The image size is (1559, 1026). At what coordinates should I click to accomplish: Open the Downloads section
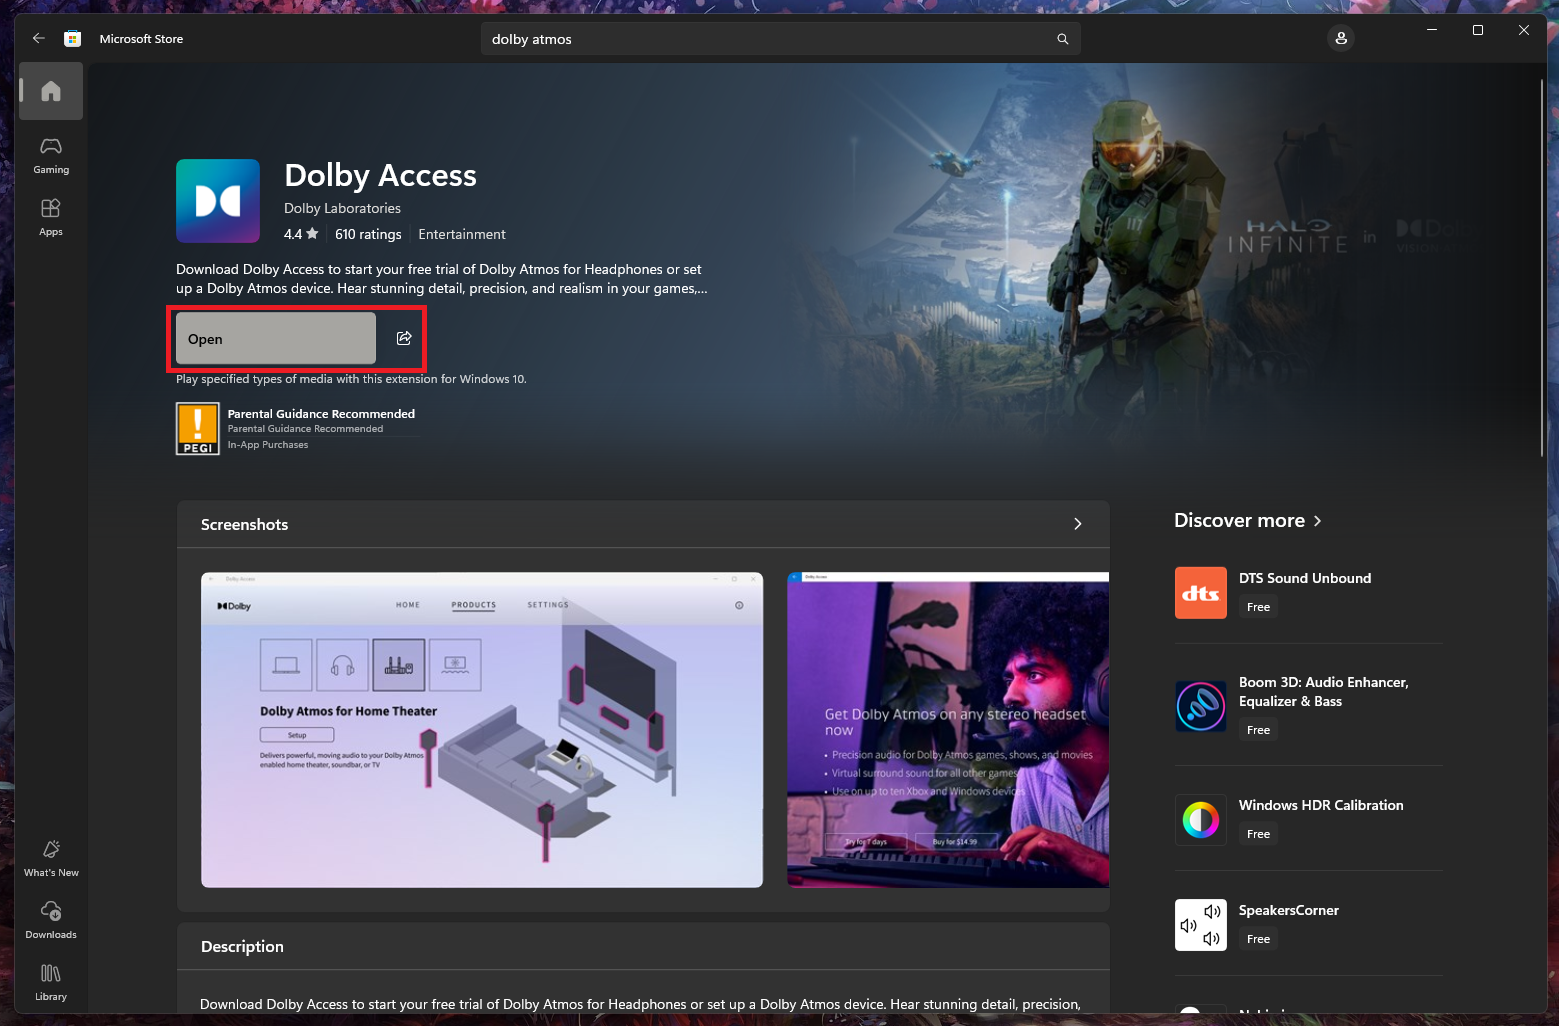tap(51, 920)
